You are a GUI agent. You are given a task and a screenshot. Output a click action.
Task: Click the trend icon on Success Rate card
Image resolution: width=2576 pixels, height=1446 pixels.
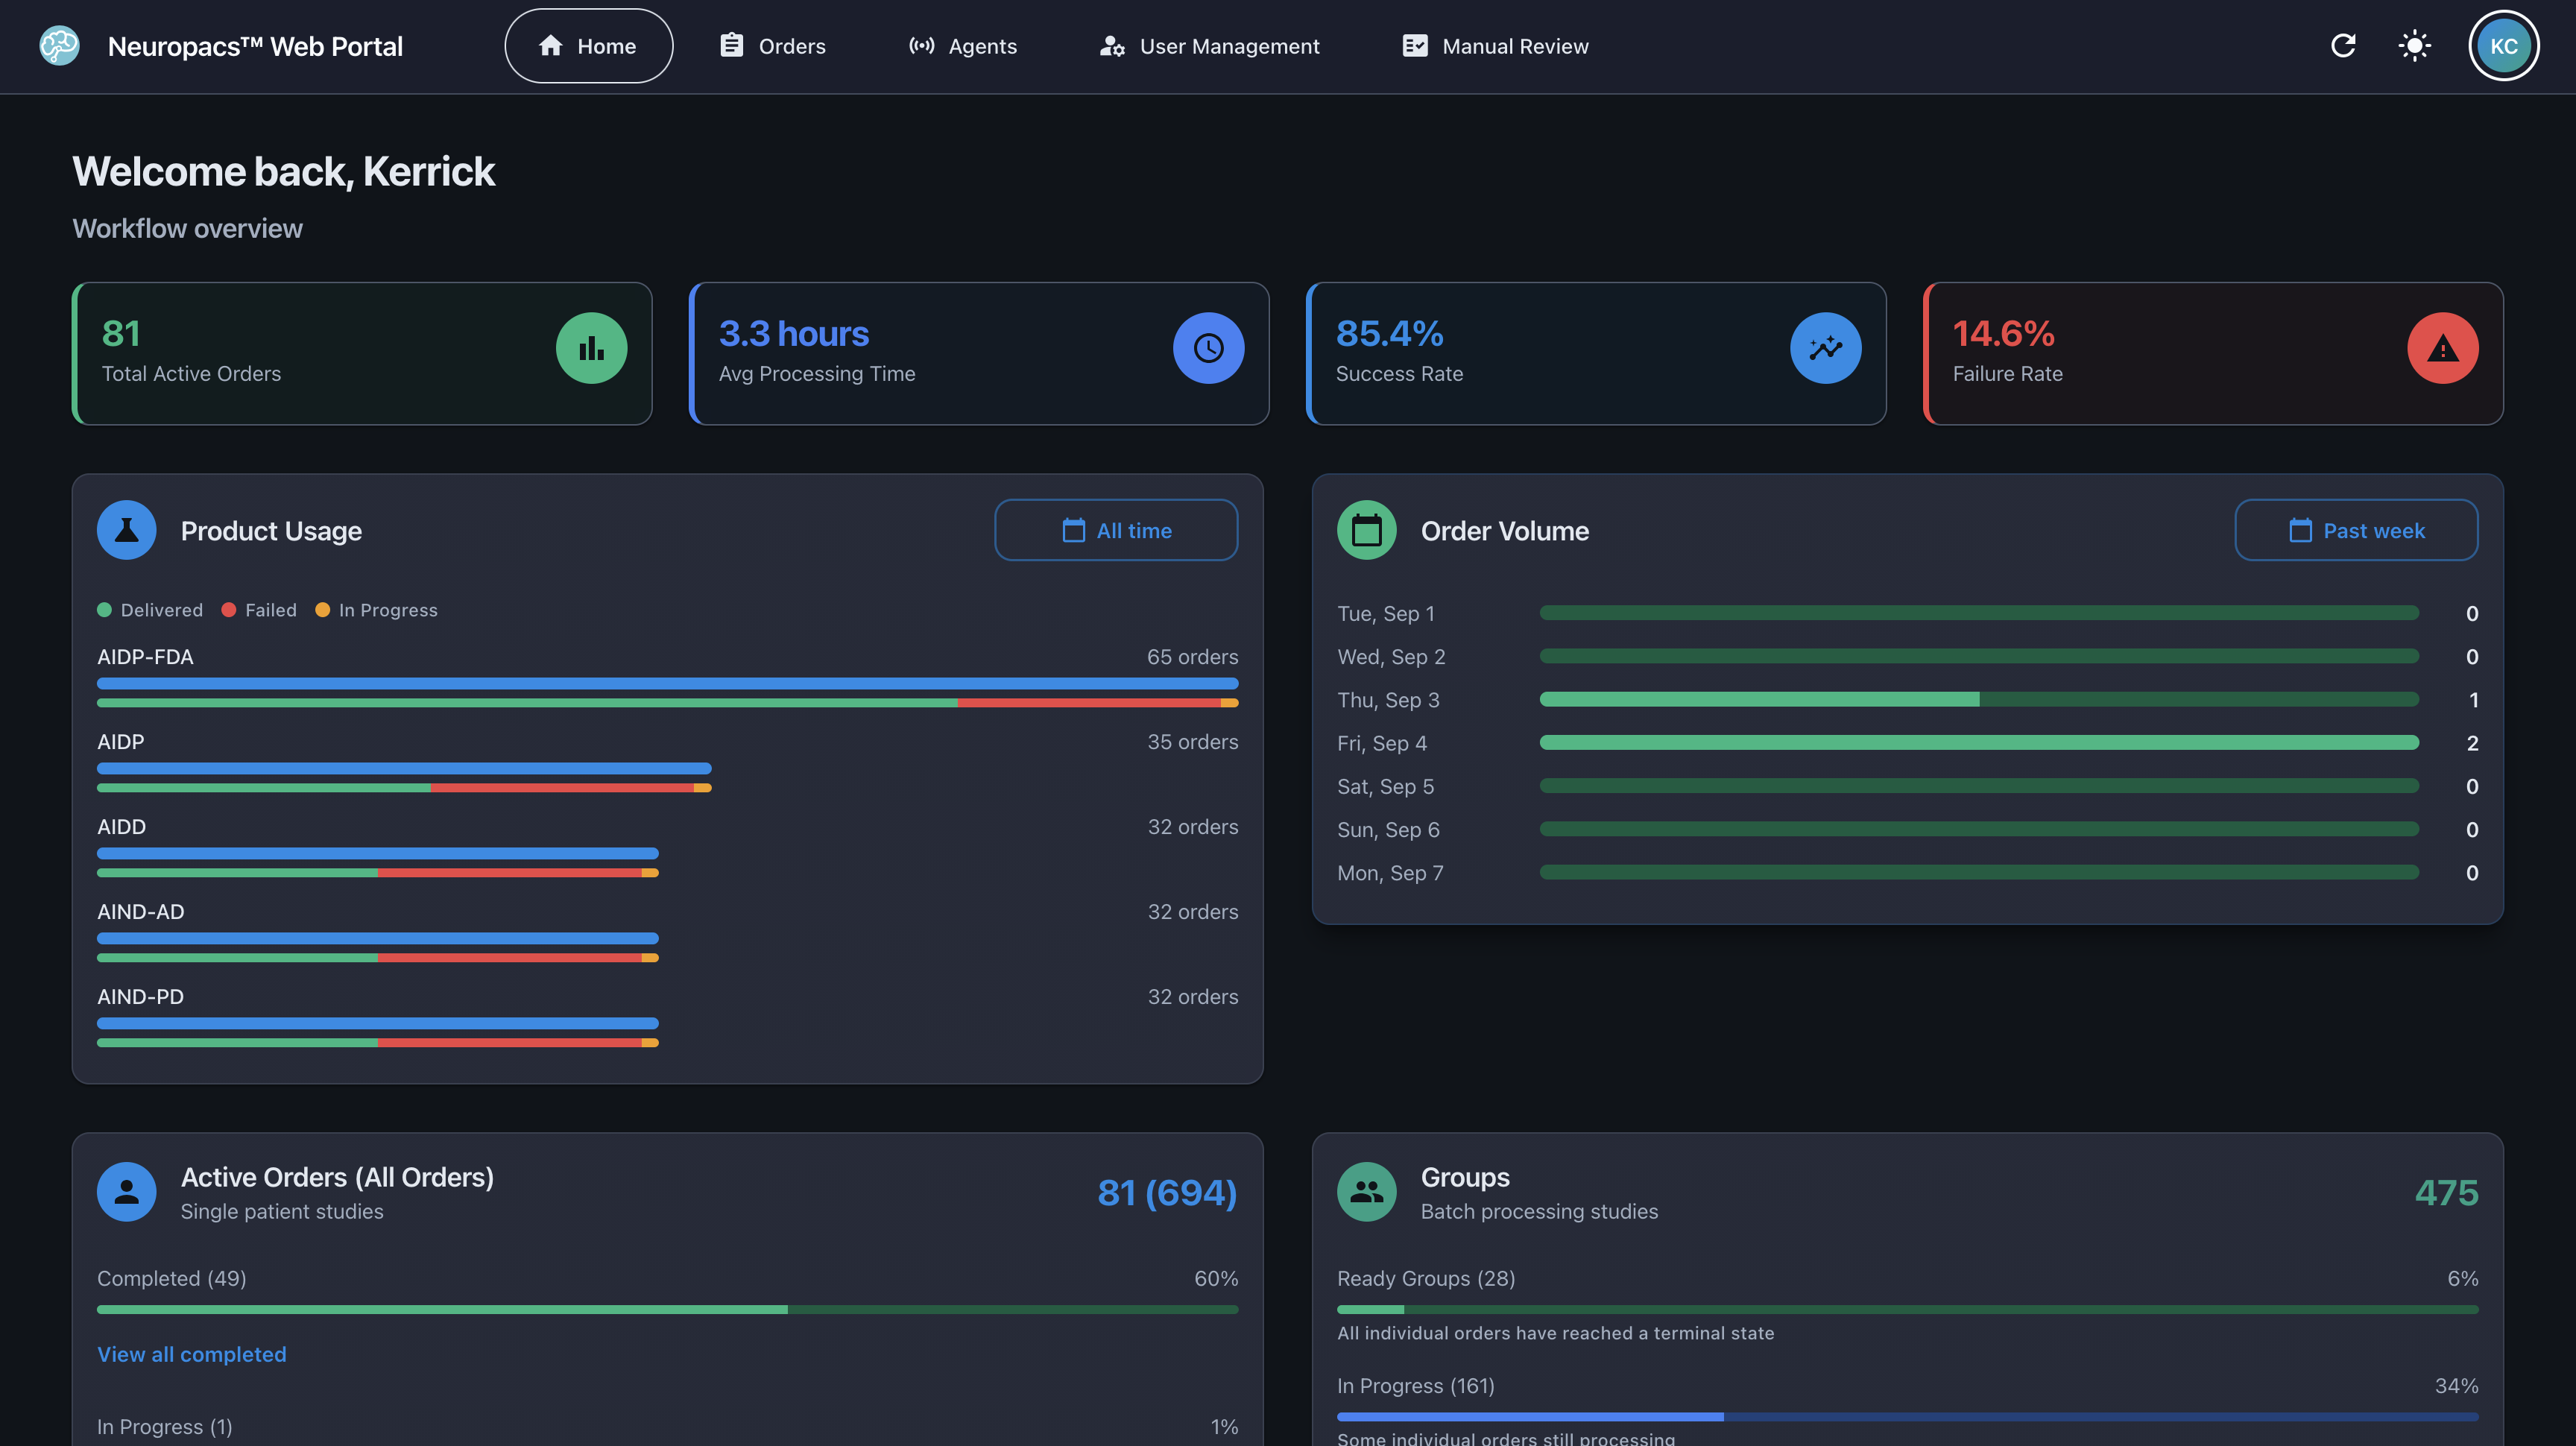(1826, 348)
